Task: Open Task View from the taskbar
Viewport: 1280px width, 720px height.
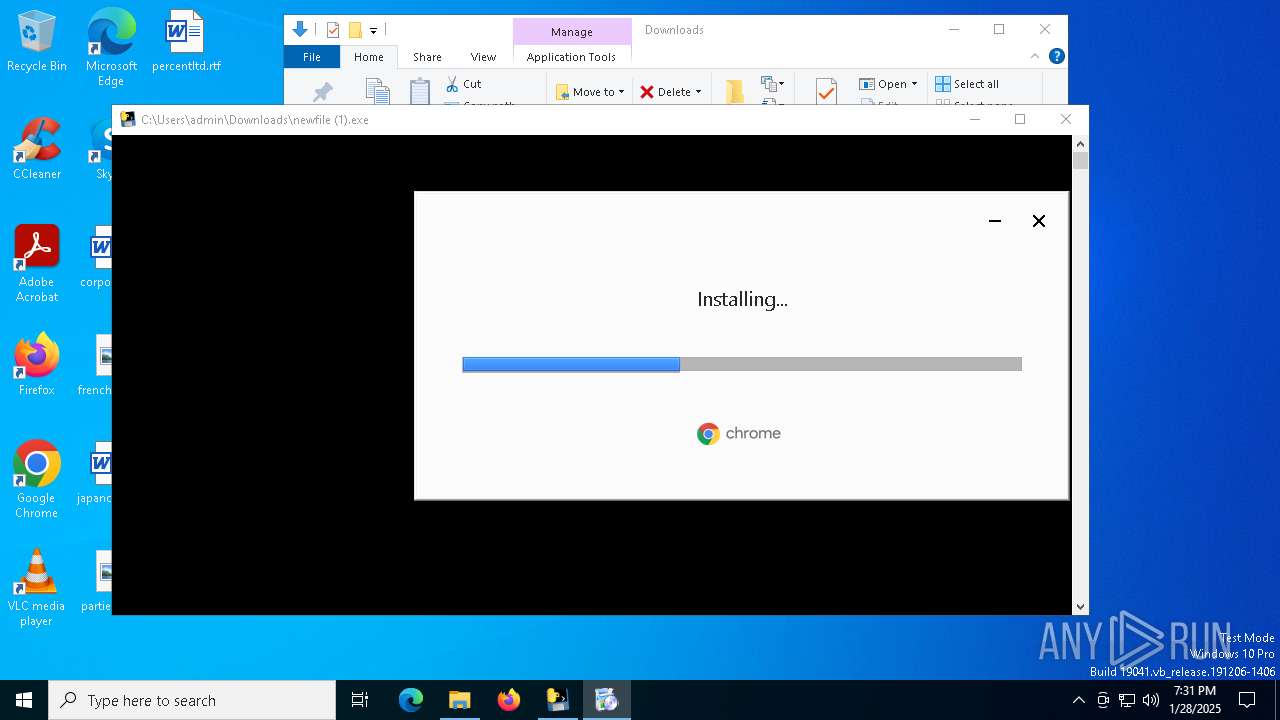Action: [x=360, y=700]
